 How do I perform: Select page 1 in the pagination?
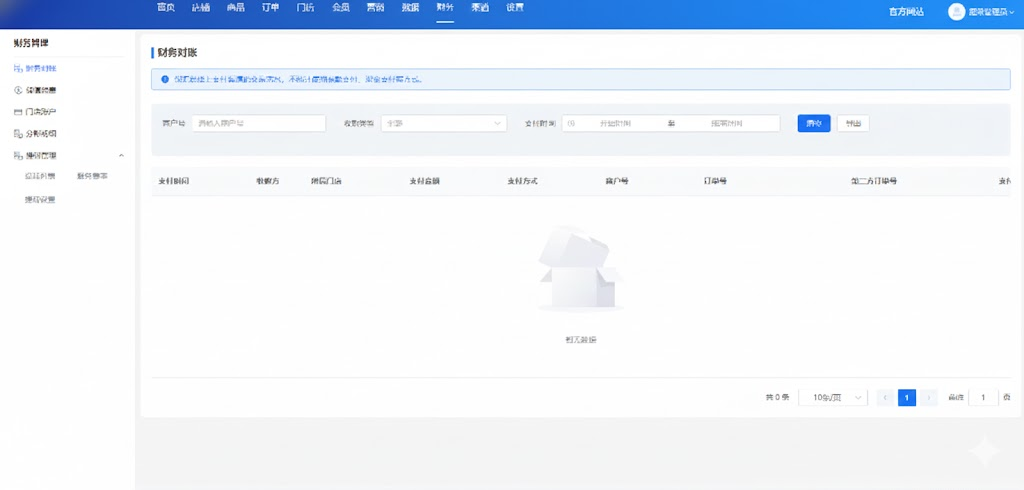pos(907,397)
